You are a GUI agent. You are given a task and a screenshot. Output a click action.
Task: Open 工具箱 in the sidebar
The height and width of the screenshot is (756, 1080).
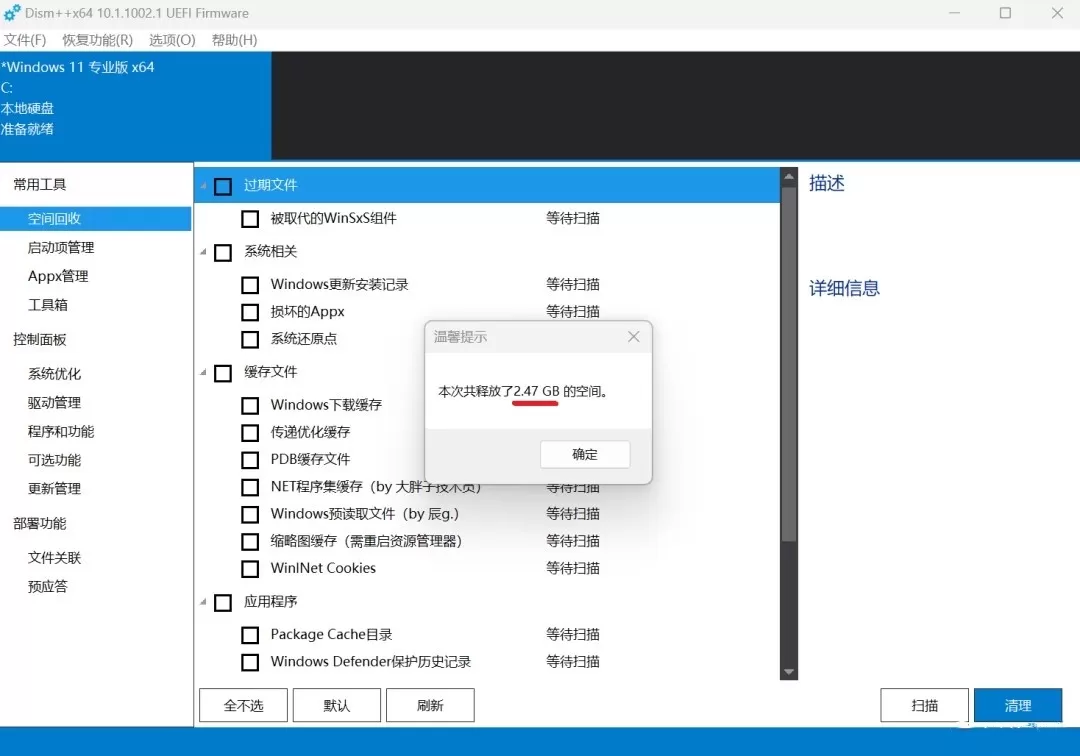tap(48, 305)
